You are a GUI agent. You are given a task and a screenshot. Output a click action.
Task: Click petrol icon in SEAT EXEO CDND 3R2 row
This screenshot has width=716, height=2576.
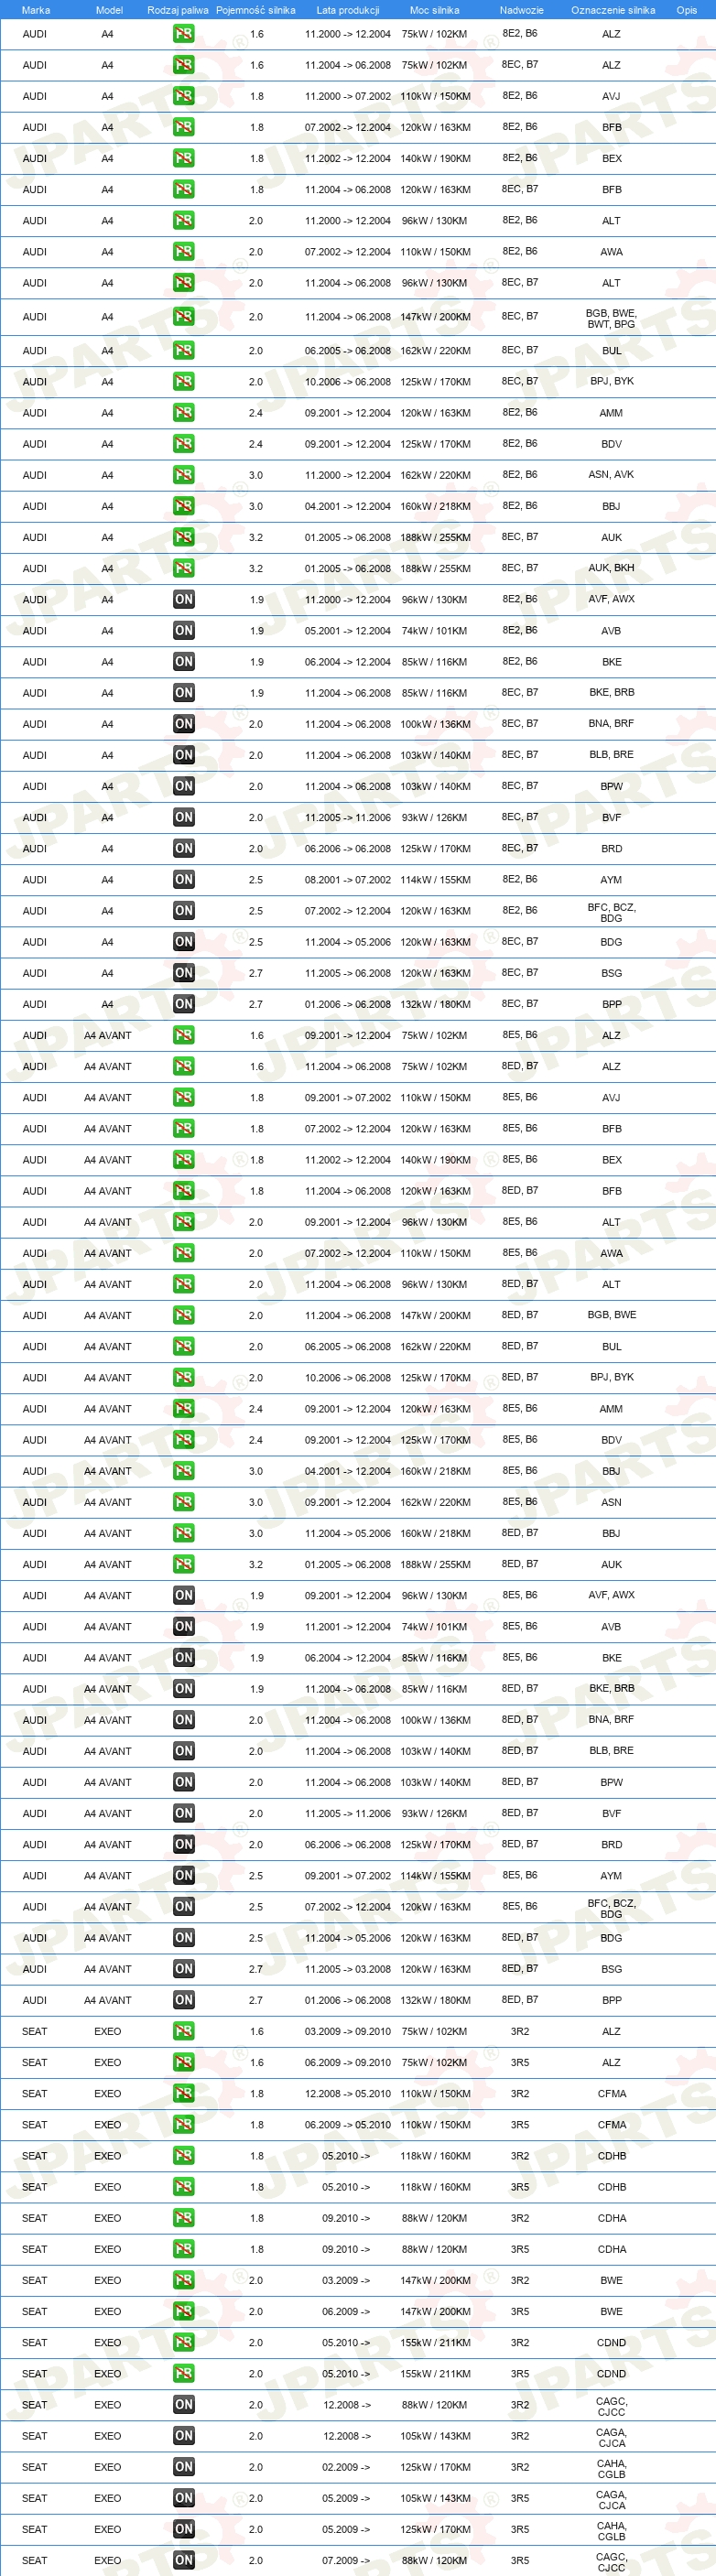click(x=183, y=2342)
